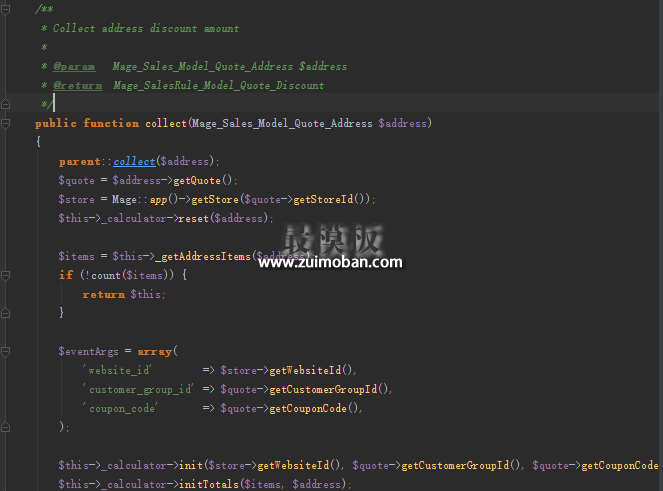Screen dimensions: 663x491
Task: Click the underlined collect link after parent::
Action: [134, 161]
